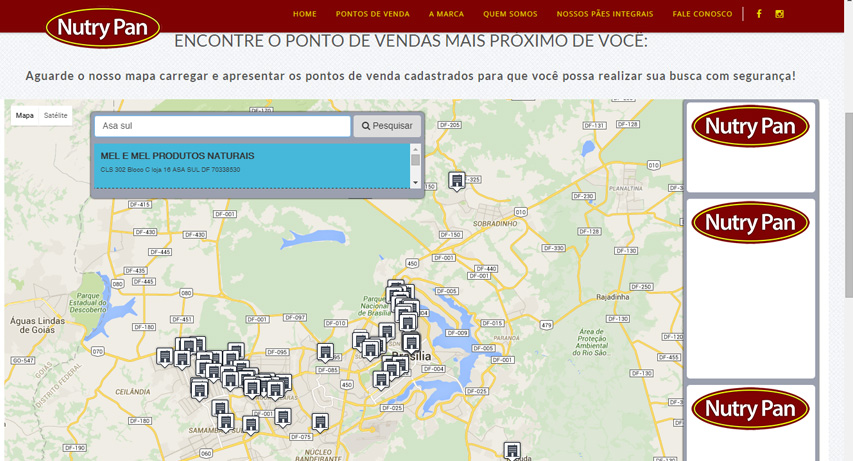The width and height of the screenshot is (853, 461).
Task: Switch map to Mapa view
Action: click(25, 116)
